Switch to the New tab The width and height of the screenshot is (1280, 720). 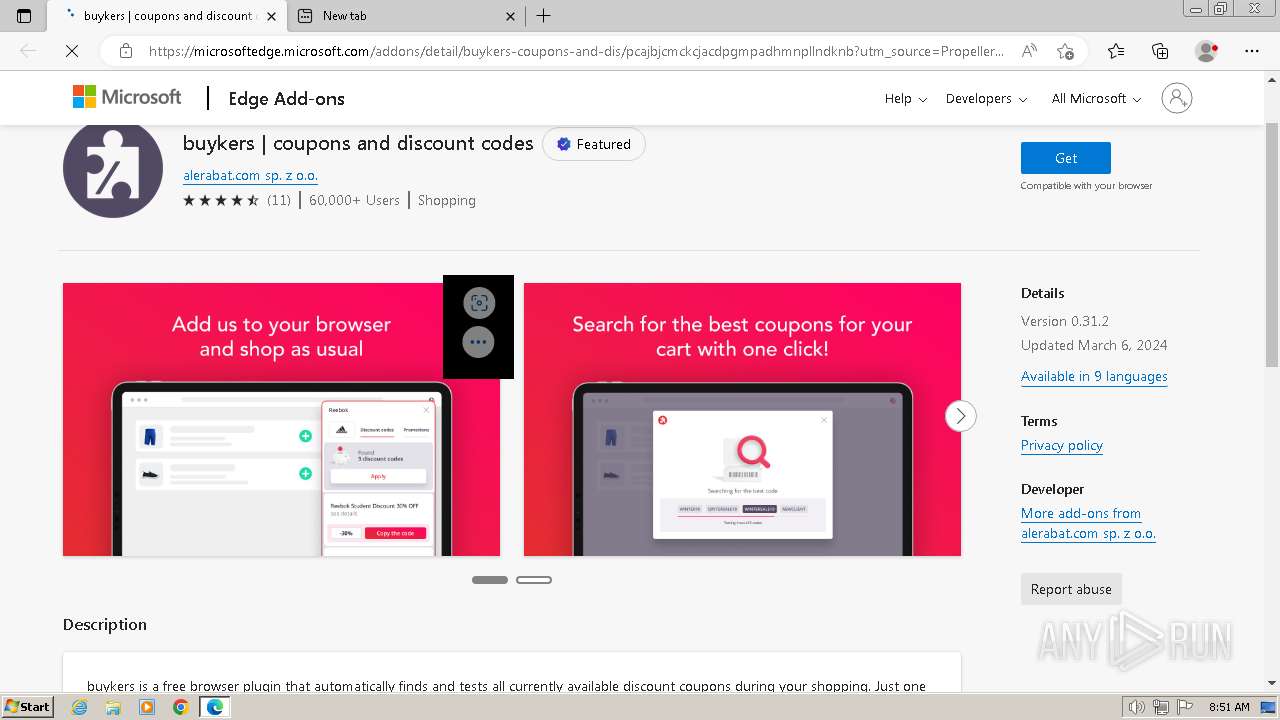pos(406,16)
